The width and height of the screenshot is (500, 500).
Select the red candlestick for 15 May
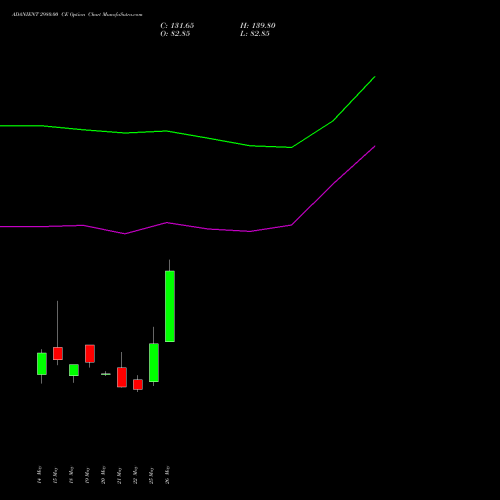(58, 353)
